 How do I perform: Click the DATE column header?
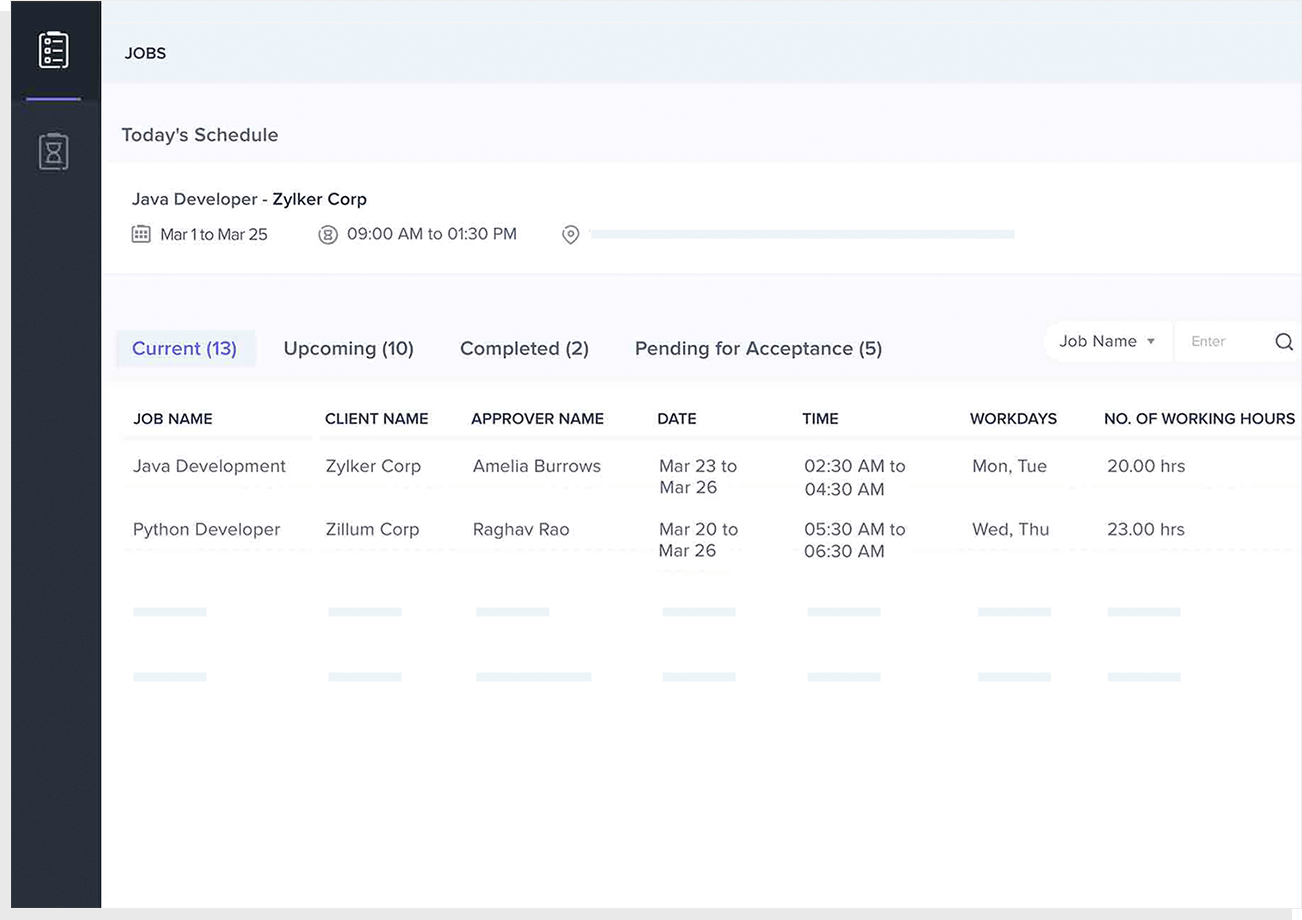[x=677, y=419]
